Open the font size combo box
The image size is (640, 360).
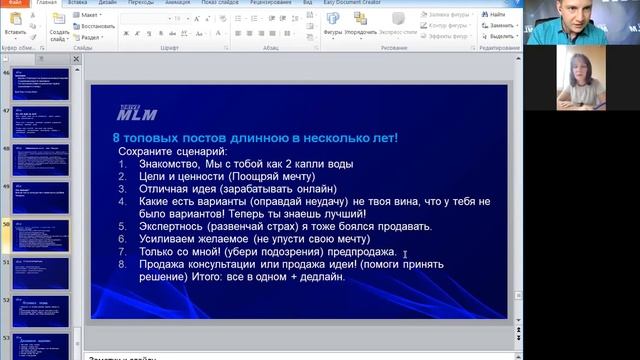[x=181, y=19]
